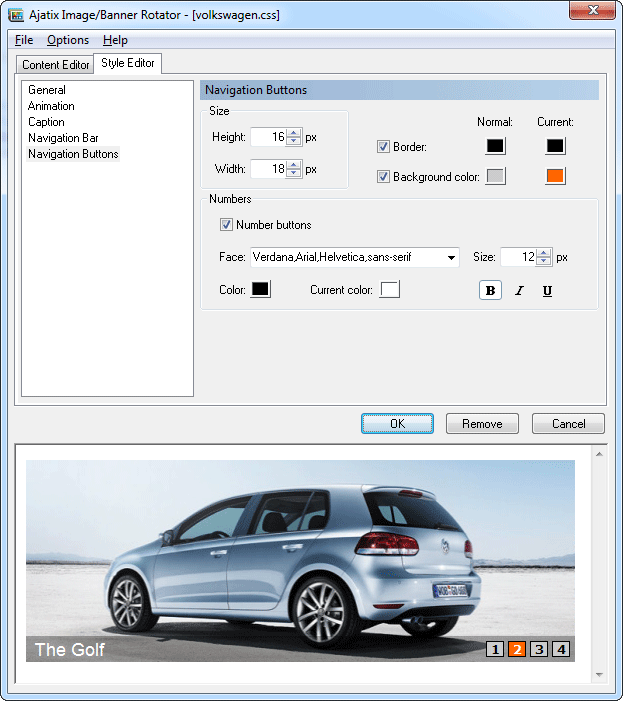Toggle Background color checkbox

click(383, 177)
